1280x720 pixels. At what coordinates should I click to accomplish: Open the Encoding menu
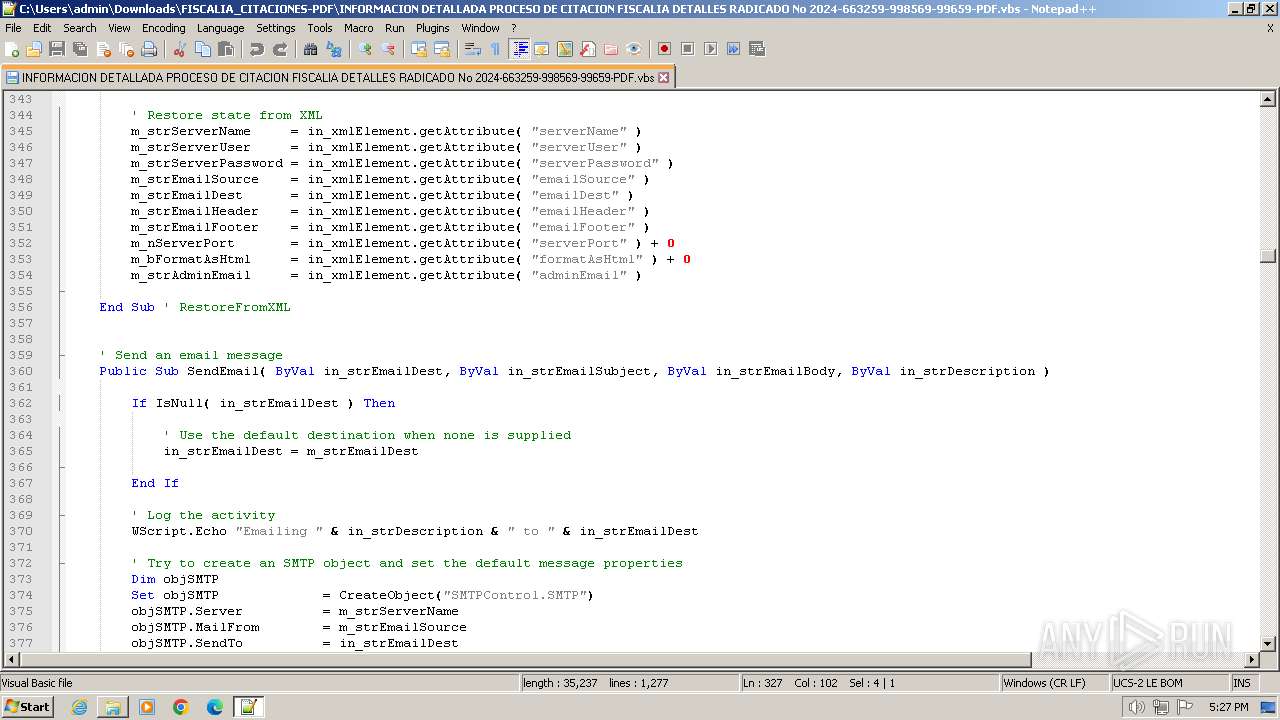163,28
